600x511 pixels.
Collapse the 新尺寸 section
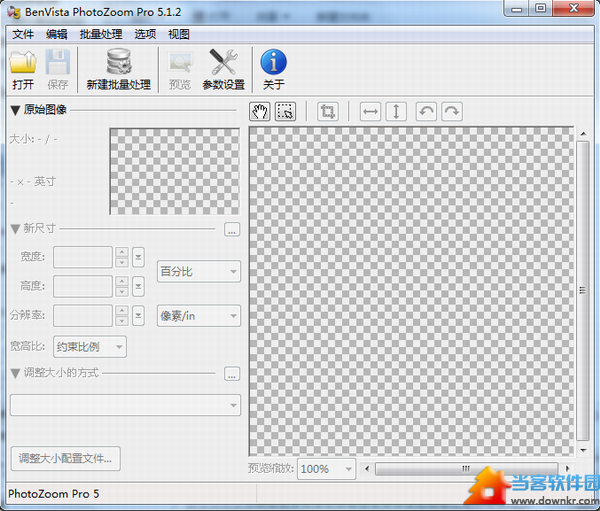(x=15, y=229)
